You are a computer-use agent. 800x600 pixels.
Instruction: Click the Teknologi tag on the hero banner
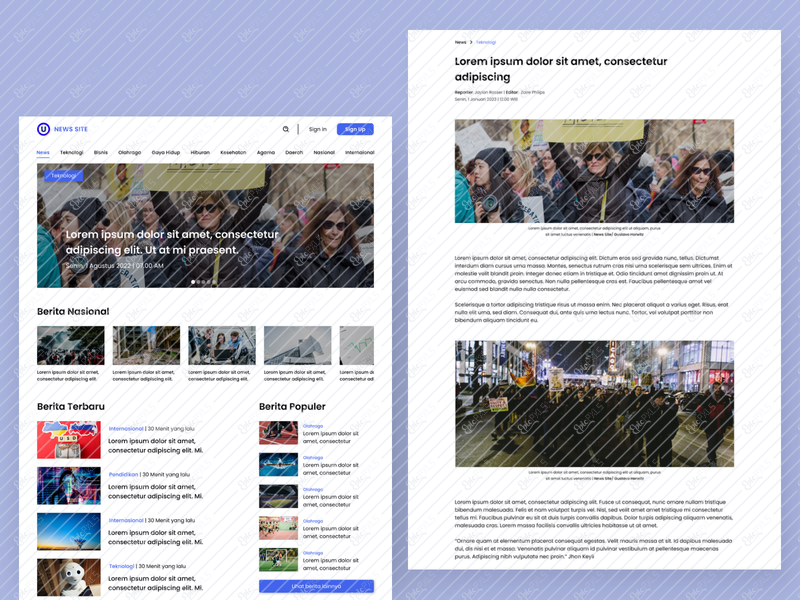click(64, 176)
